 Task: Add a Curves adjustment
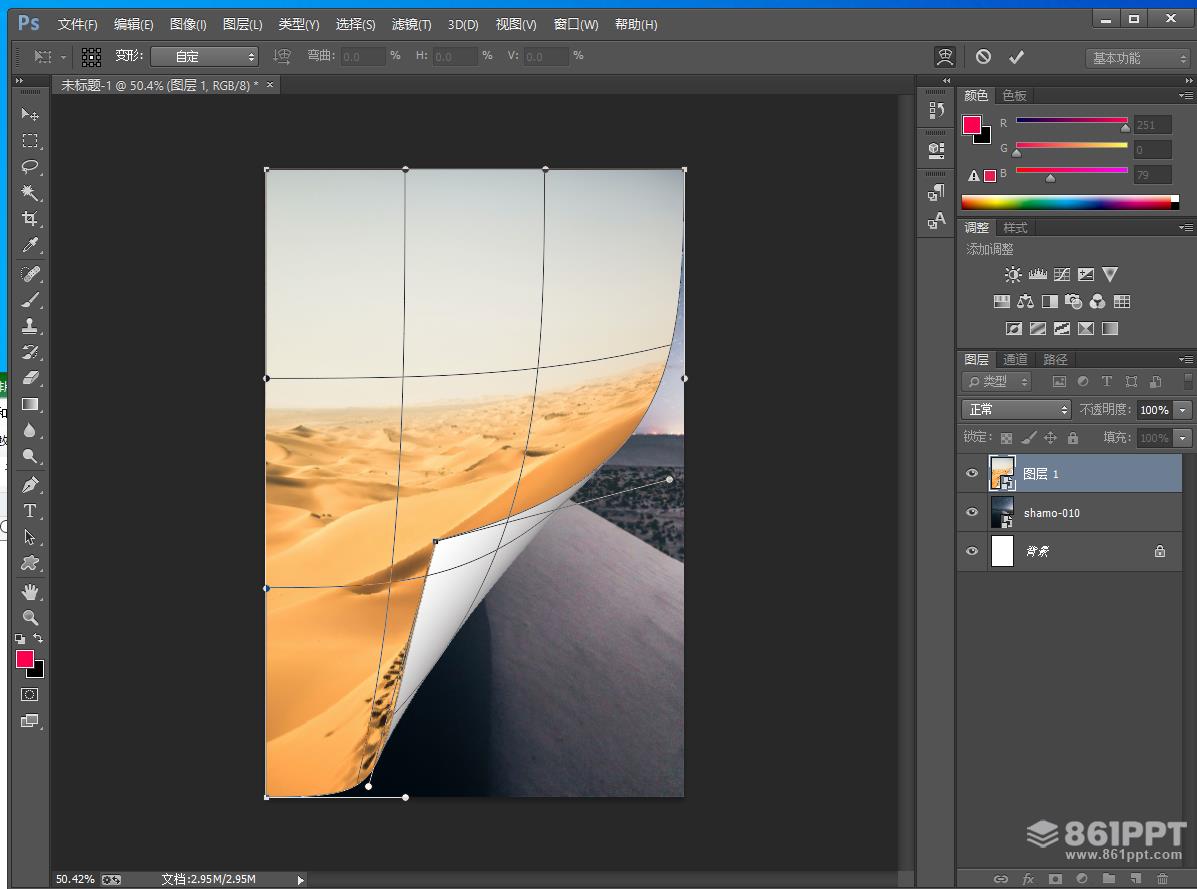click(1062, 275)
